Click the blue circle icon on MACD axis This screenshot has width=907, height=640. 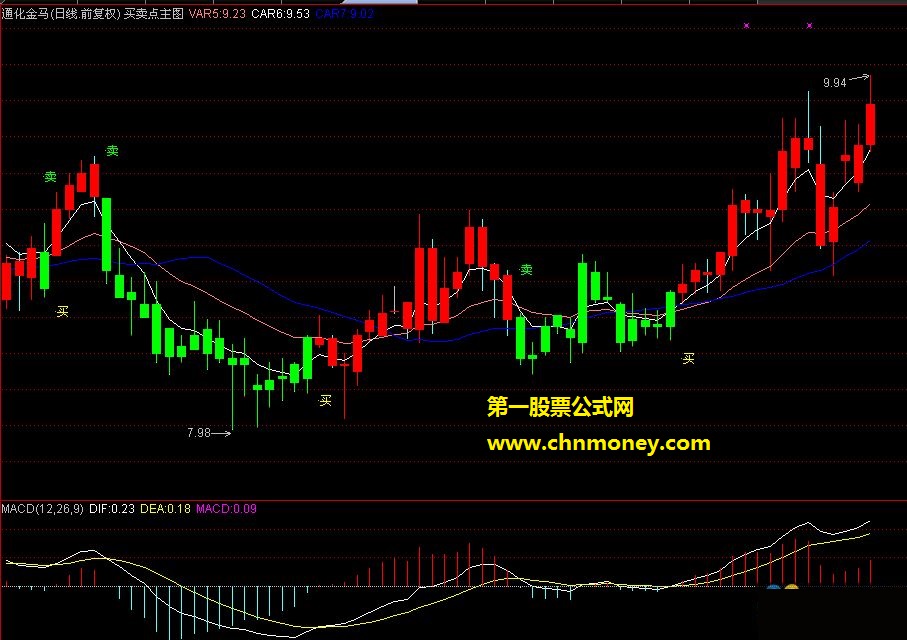click(773, 587)
